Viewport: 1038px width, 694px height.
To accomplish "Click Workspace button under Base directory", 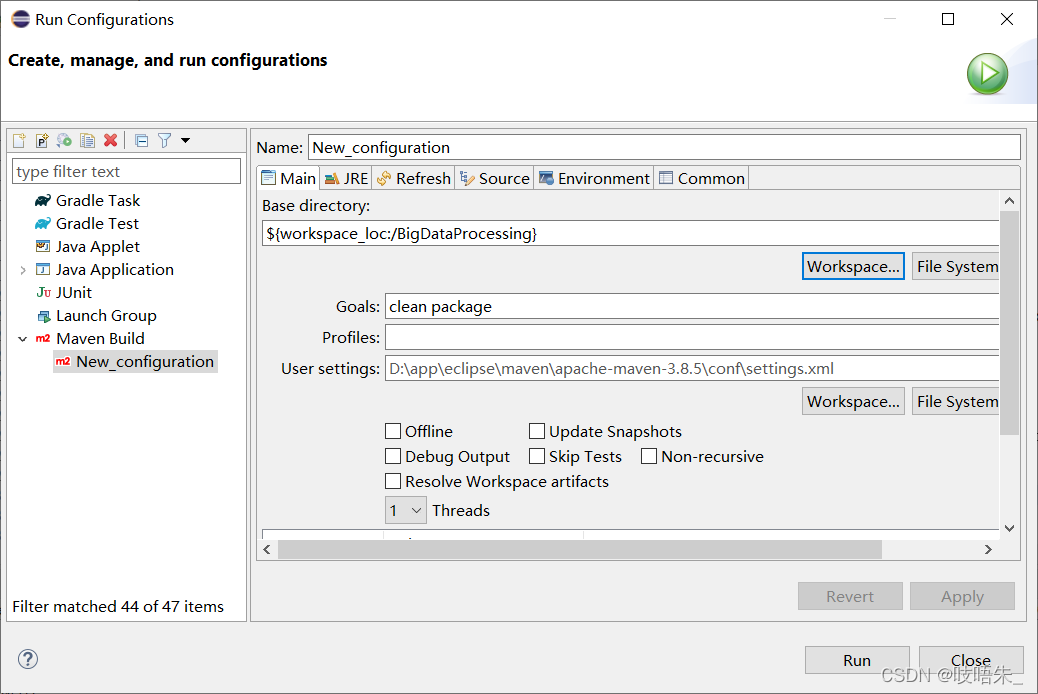I will 853,266.
